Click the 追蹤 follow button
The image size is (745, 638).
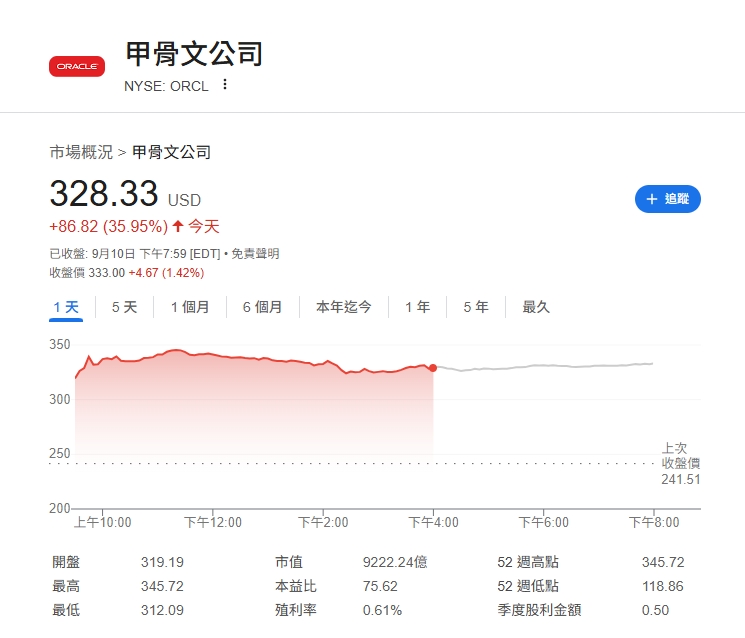pyautogui.click(x=668, y=199)
